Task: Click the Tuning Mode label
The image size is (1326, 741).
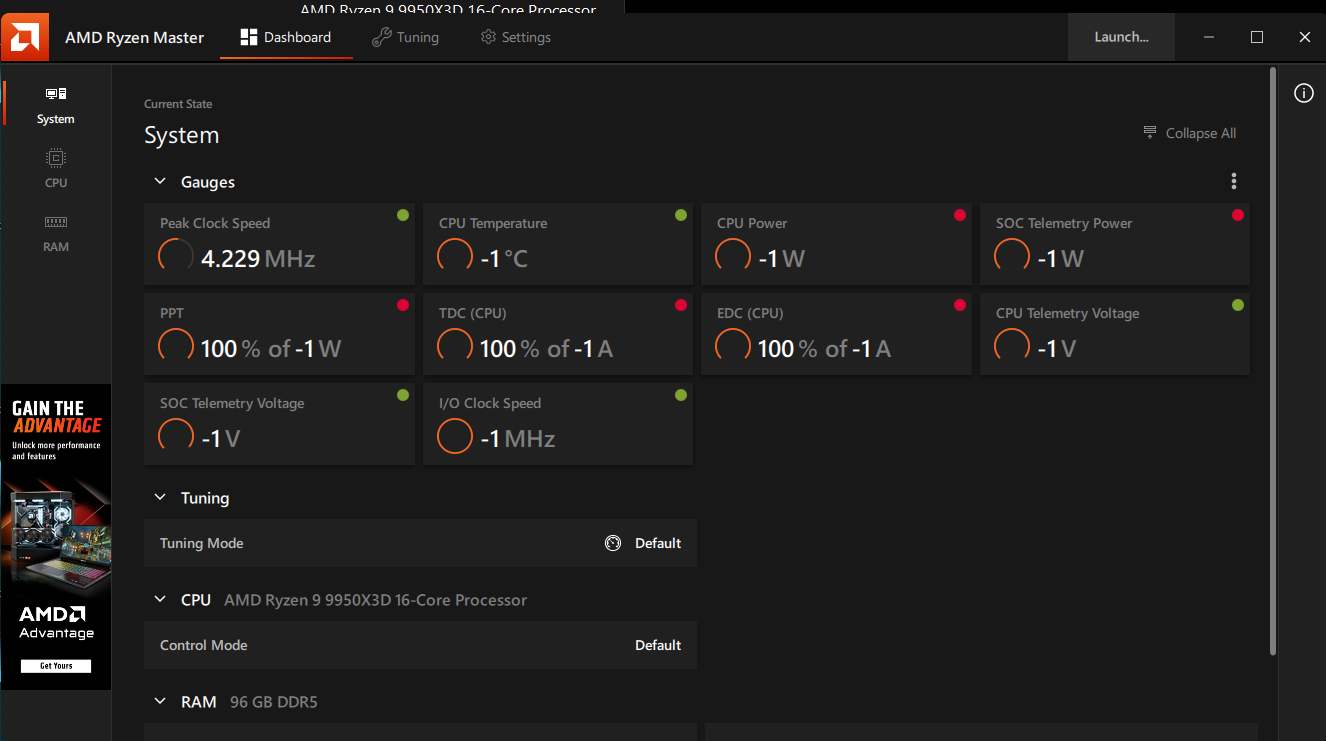Action: click(x=202, y=543)
